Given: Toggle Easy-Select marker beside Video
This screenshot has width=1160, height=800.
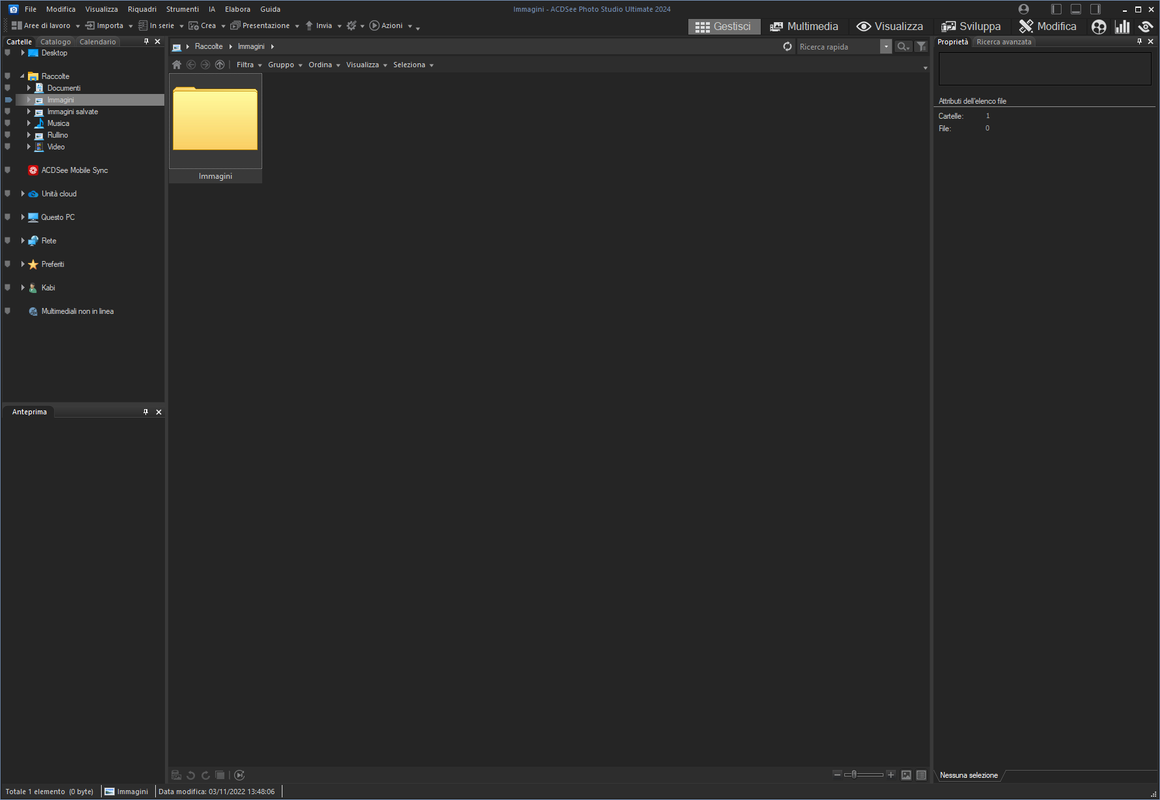Looking at the screenshot, I should (7, 147).
